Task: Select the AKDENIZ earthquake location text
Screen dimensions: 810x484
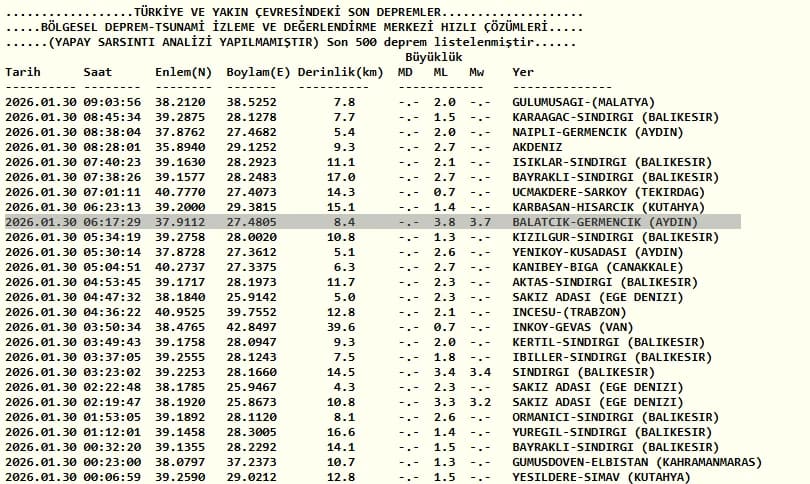Action: [x=537, y=147]
